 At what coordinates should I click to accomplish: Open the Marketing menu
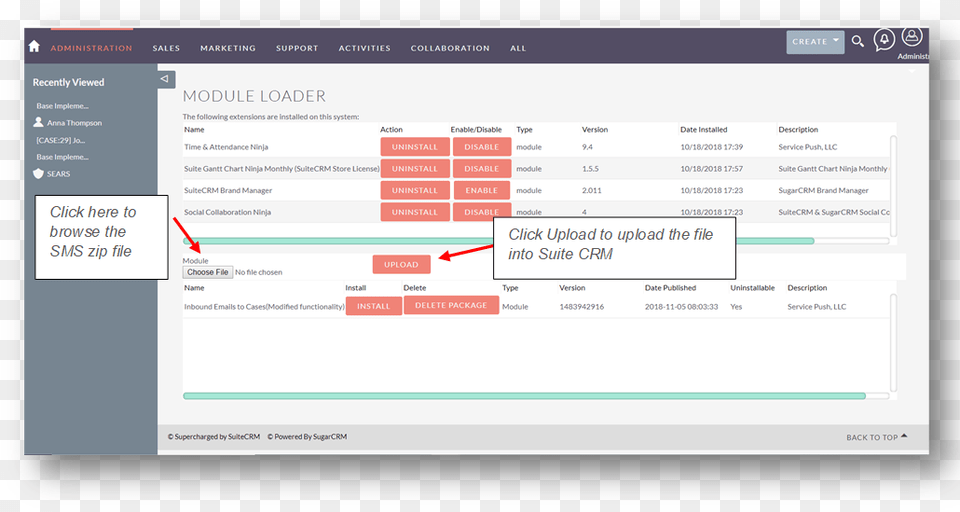[x=228, y=48]
